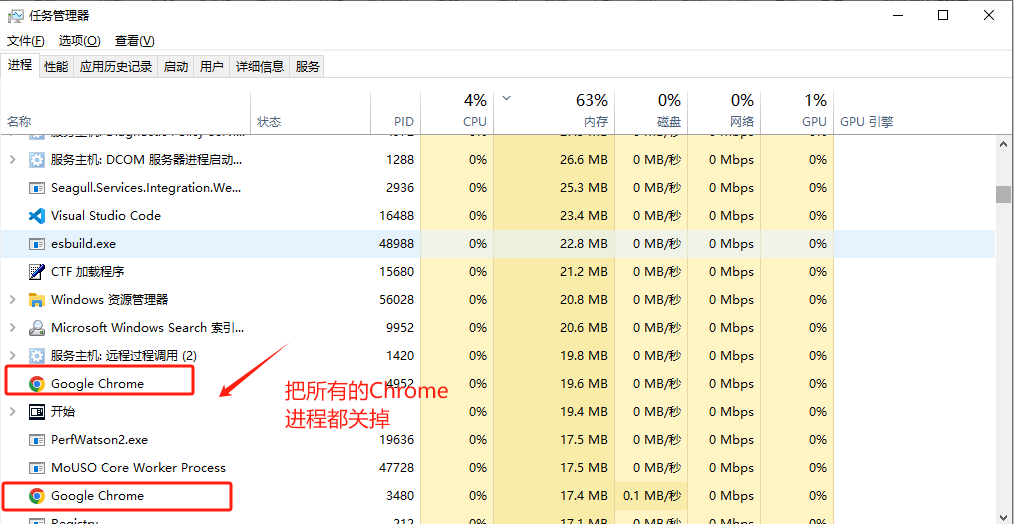Select the Visual Studio Code process row
The width and height of the screenshot is (1014, 524).
(497, 215)
